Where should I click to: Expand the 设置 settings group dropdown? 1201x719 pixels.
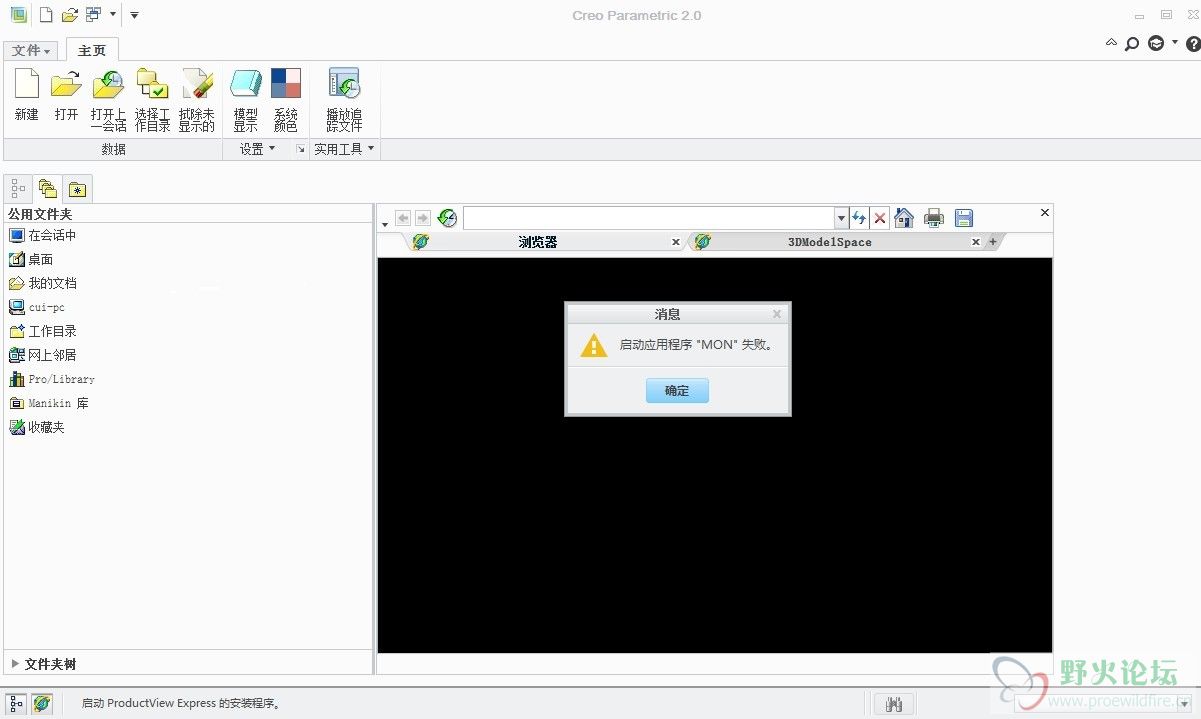[258, 149]
